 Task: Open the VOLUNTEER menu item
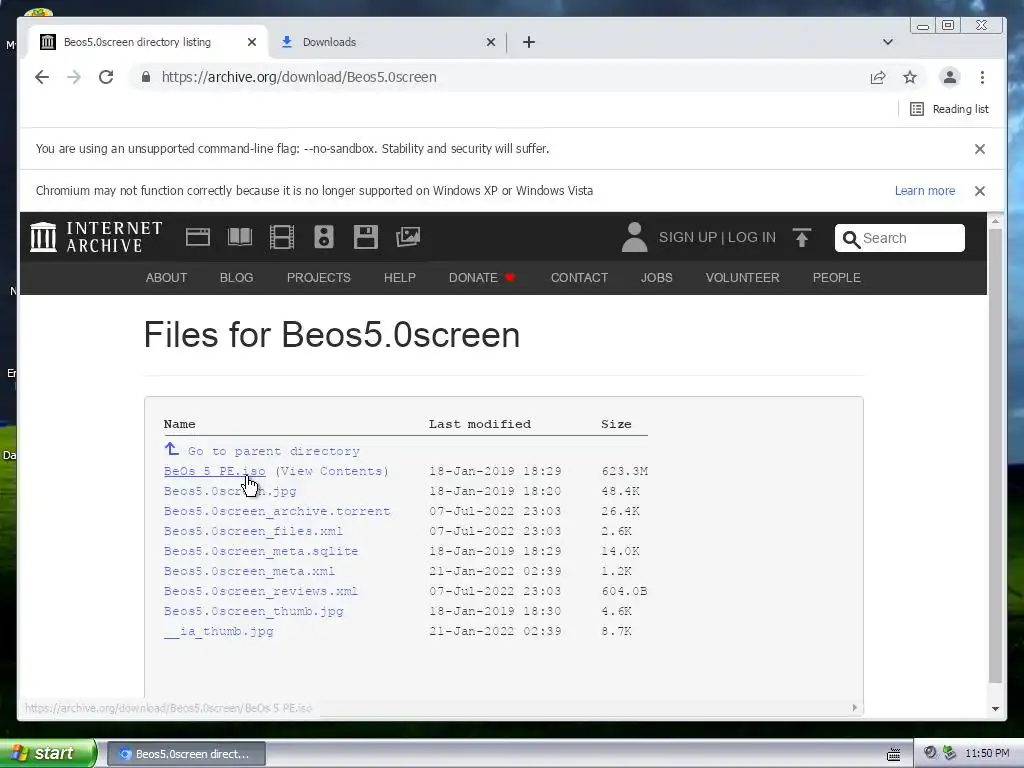coord(743,278)
